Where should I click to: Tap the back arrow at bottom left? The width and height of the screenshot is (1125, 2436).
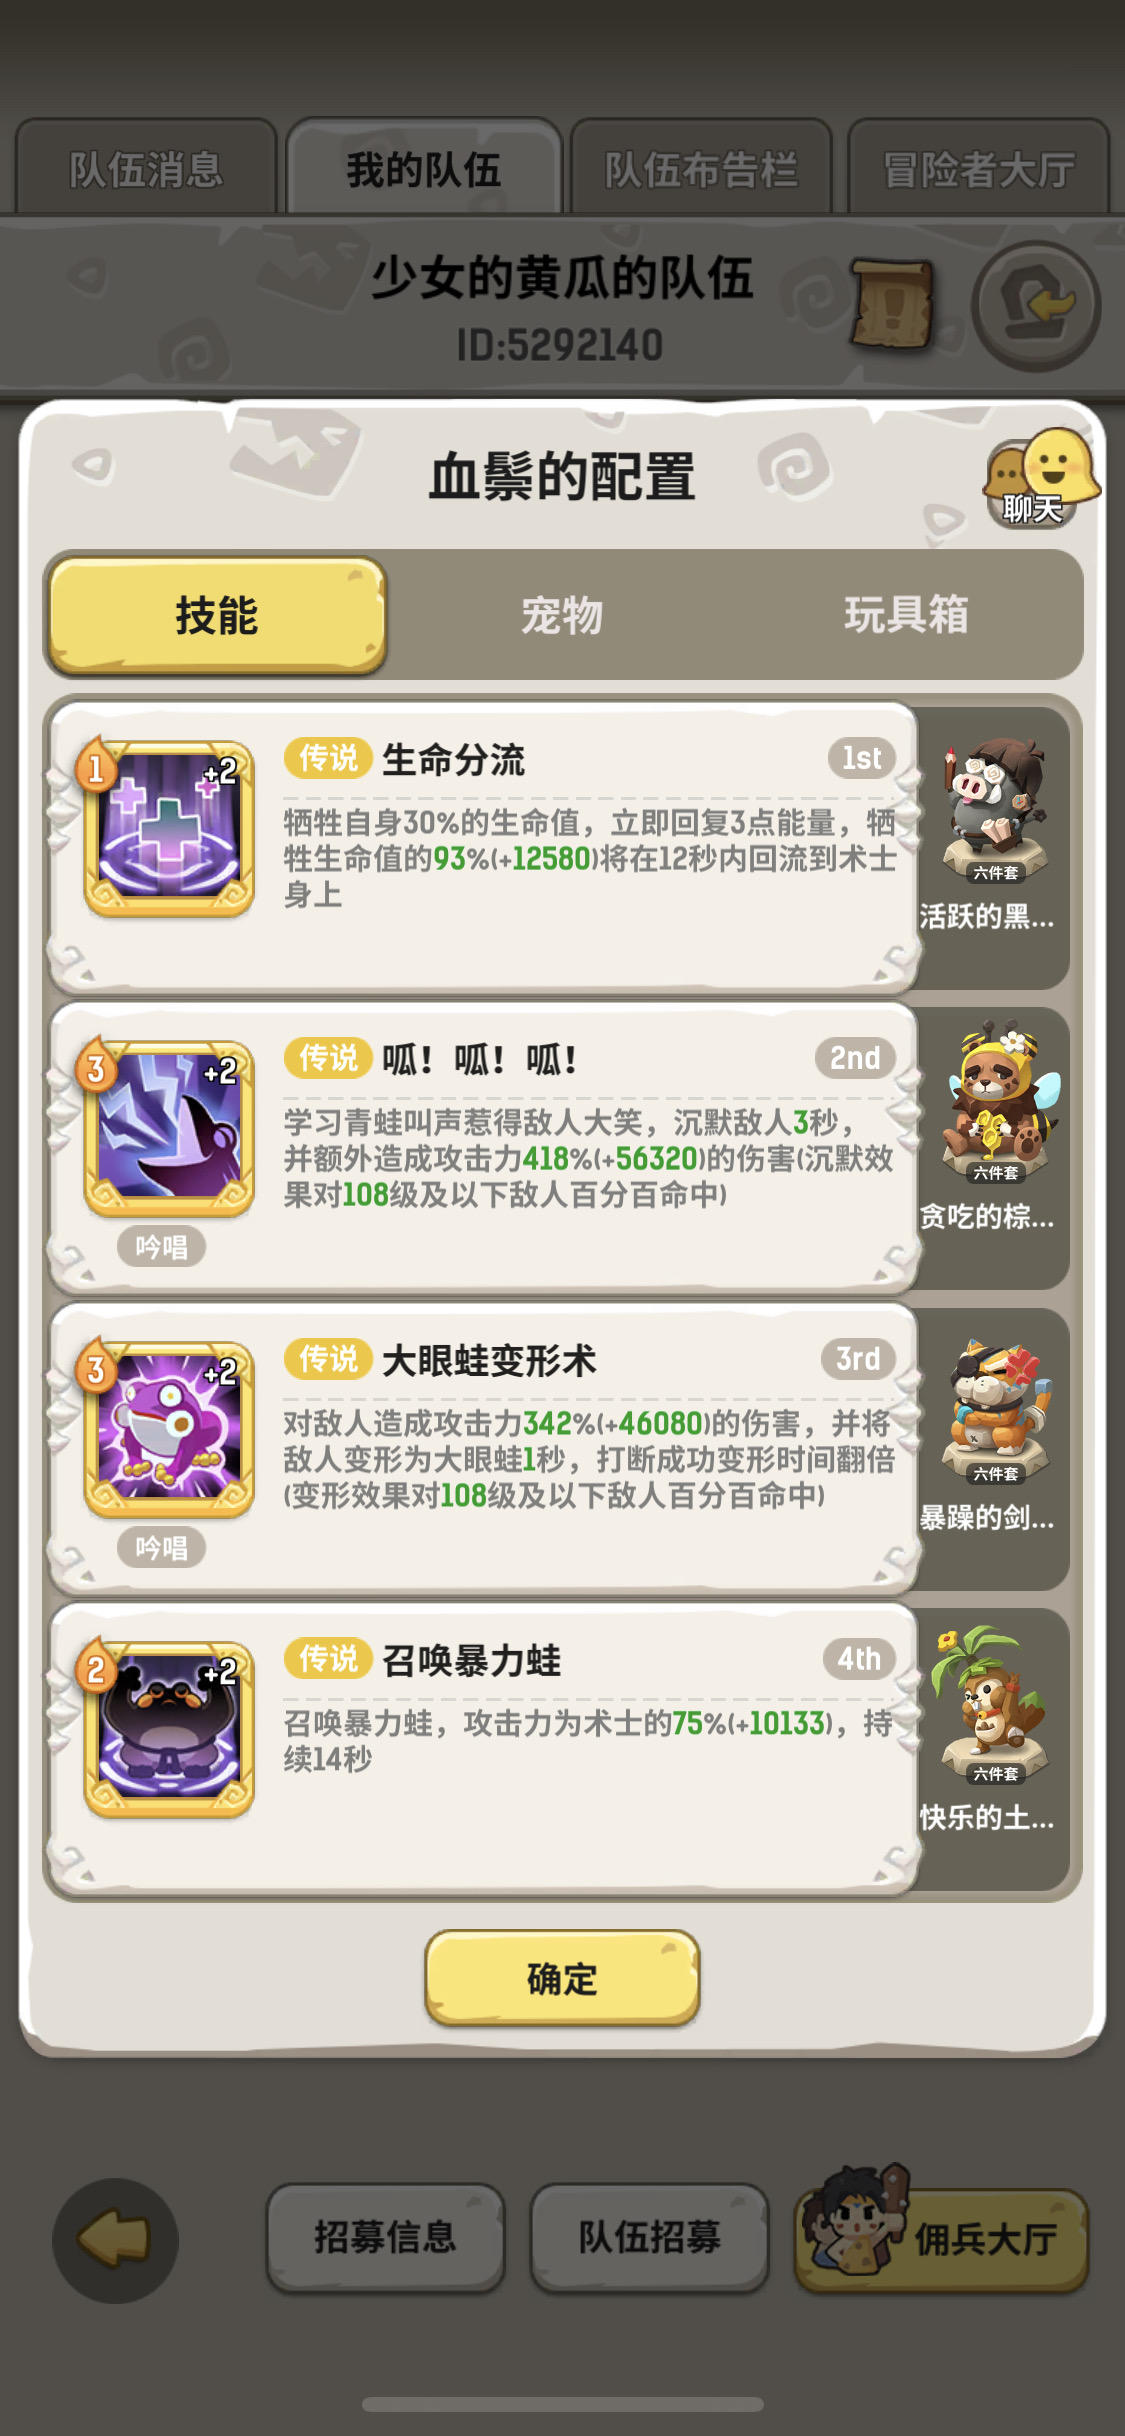coord(115,2240)
